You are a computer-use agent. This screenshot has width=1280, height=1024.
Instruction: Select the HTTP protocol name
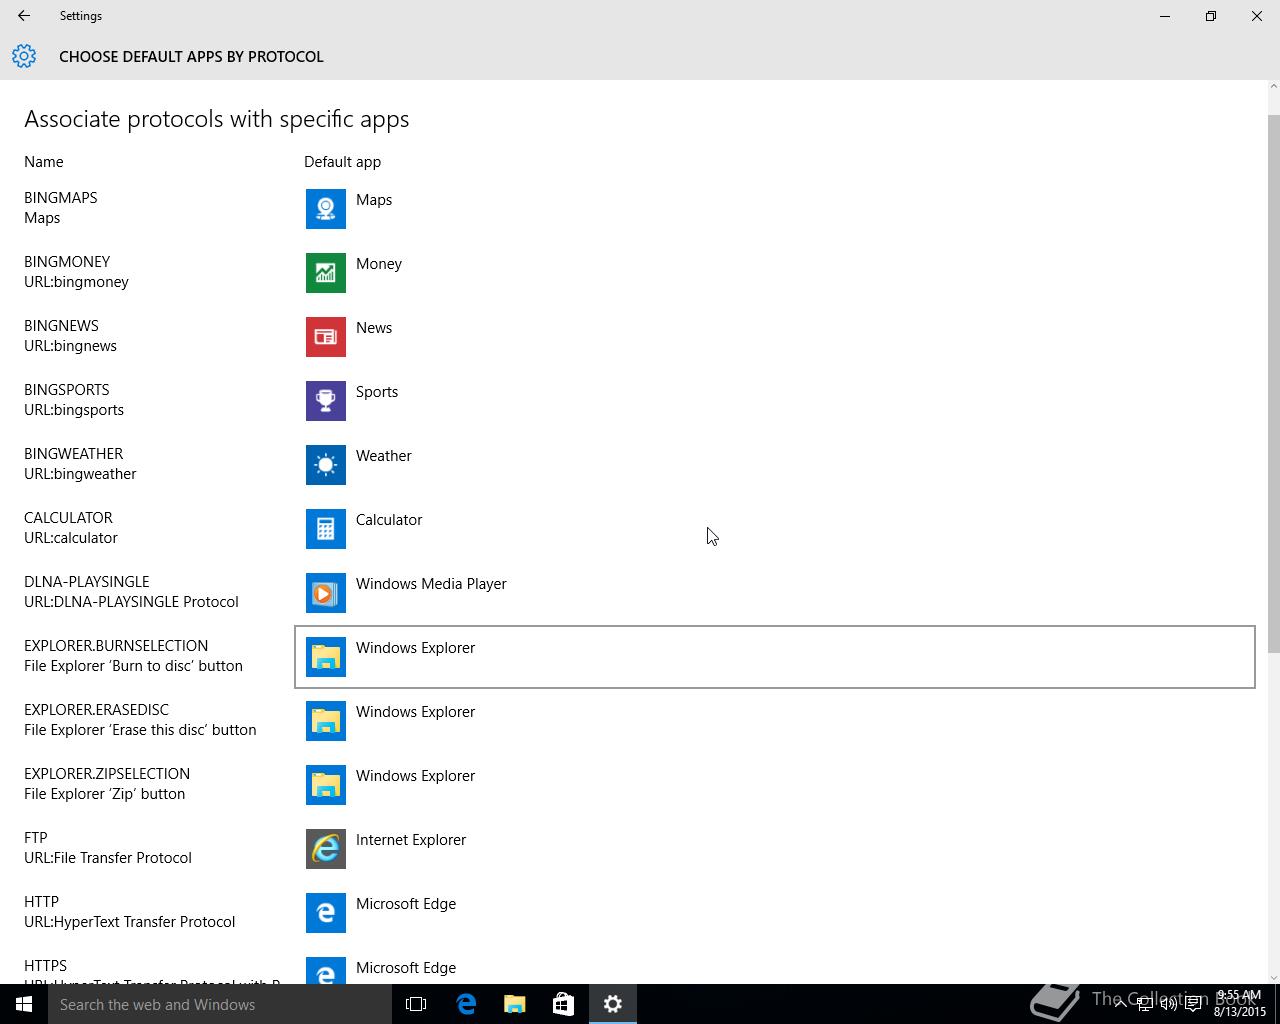pos(41,902)
